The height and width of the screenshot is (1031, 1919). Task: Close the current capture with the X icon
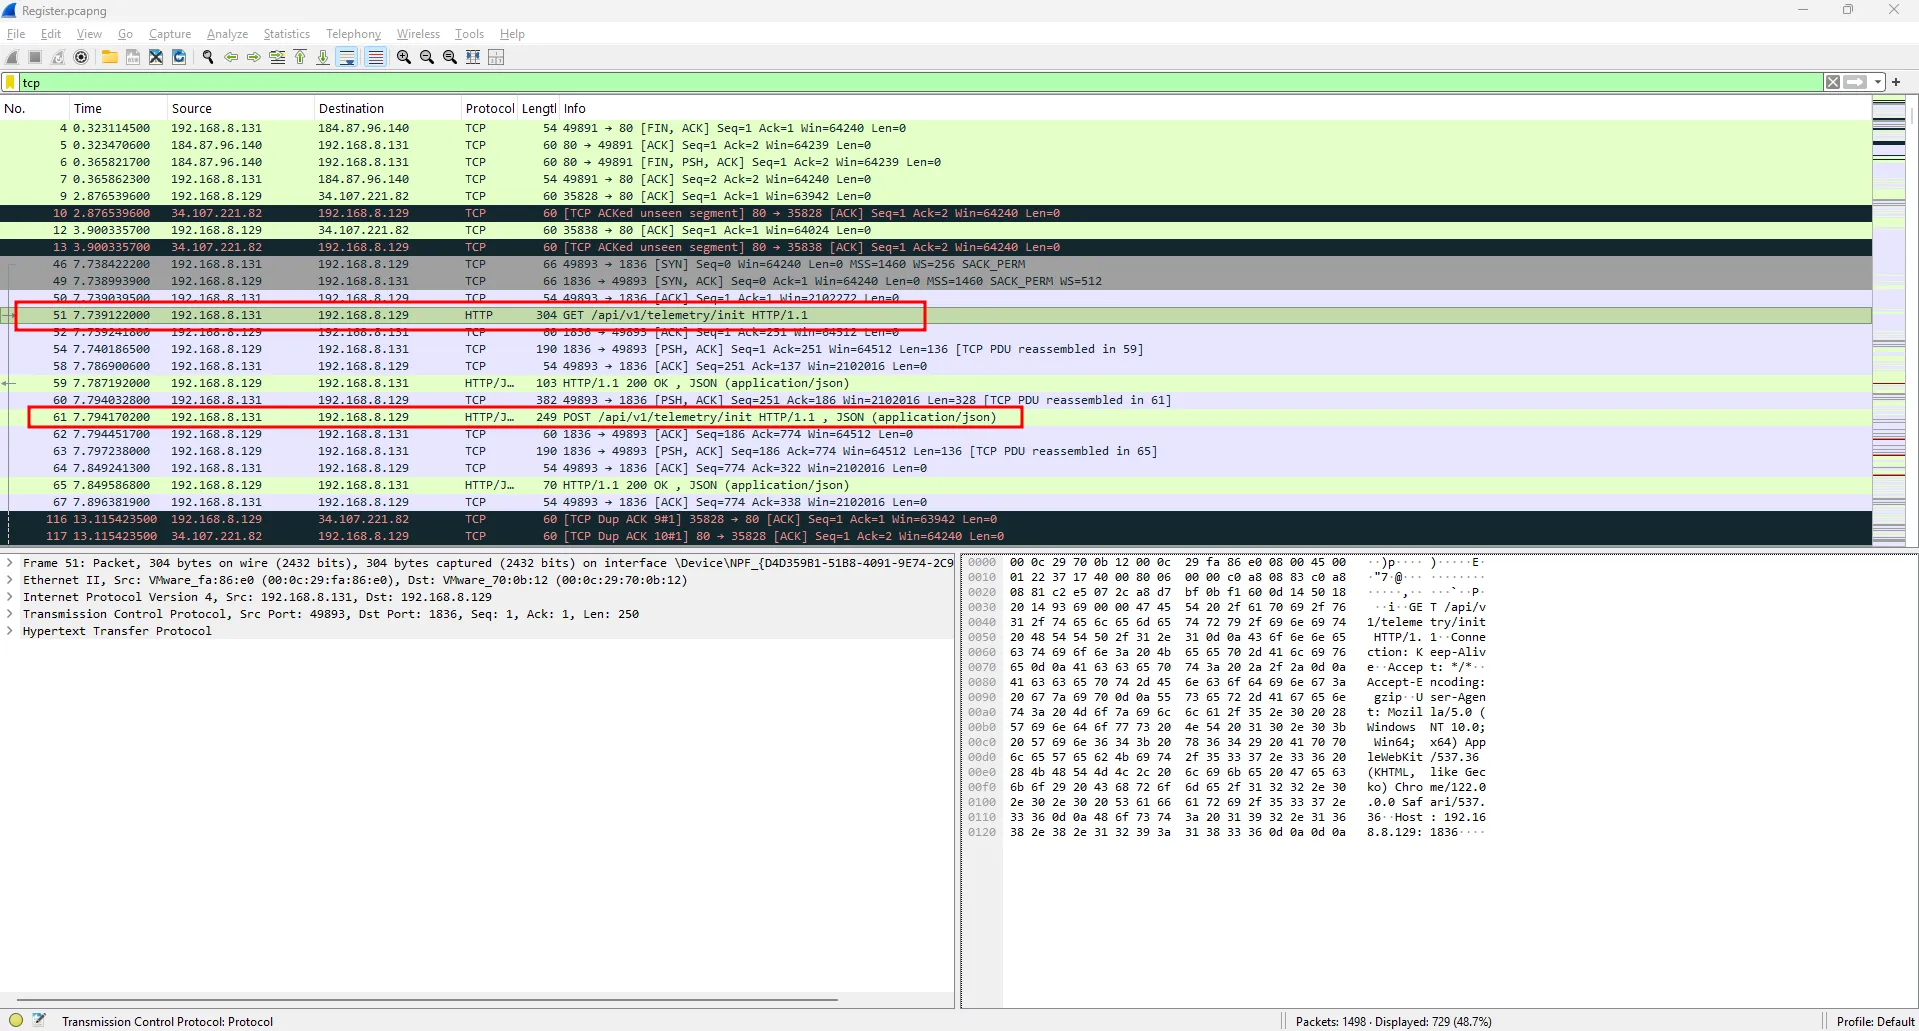click(x=155, y=57)
